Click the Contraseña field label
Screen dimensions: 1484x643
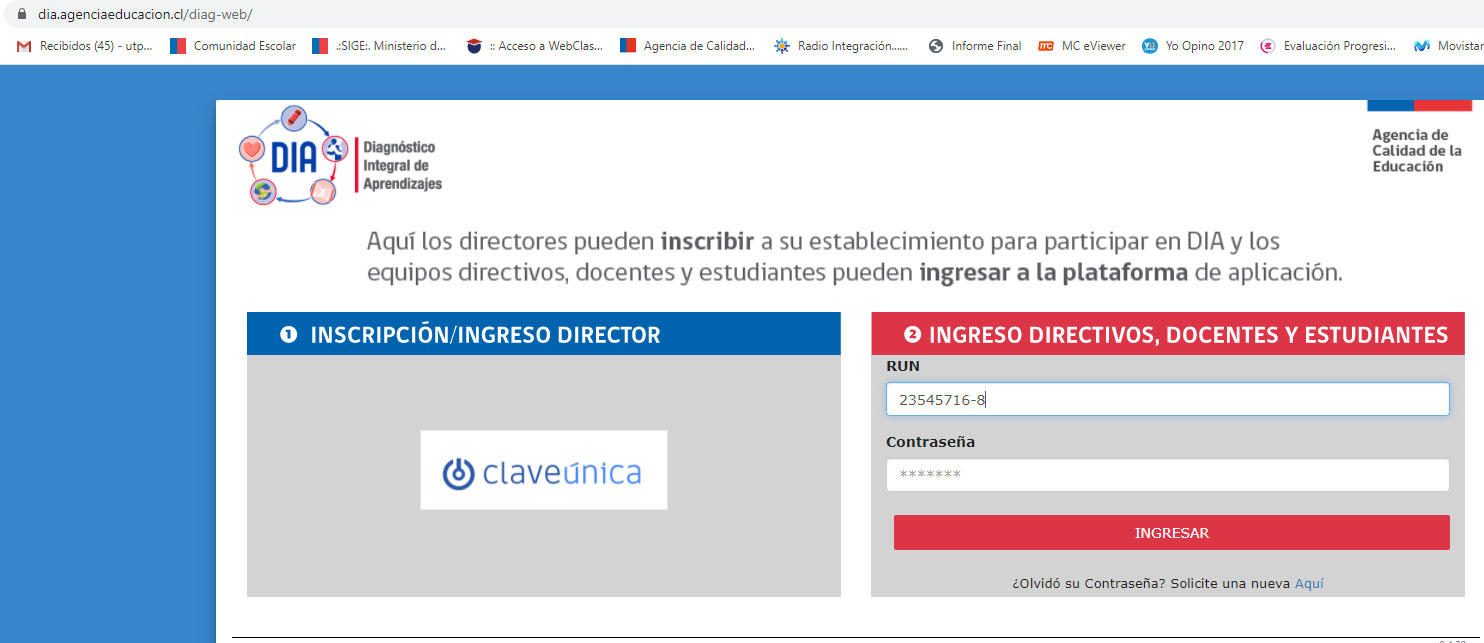point(930,442)
